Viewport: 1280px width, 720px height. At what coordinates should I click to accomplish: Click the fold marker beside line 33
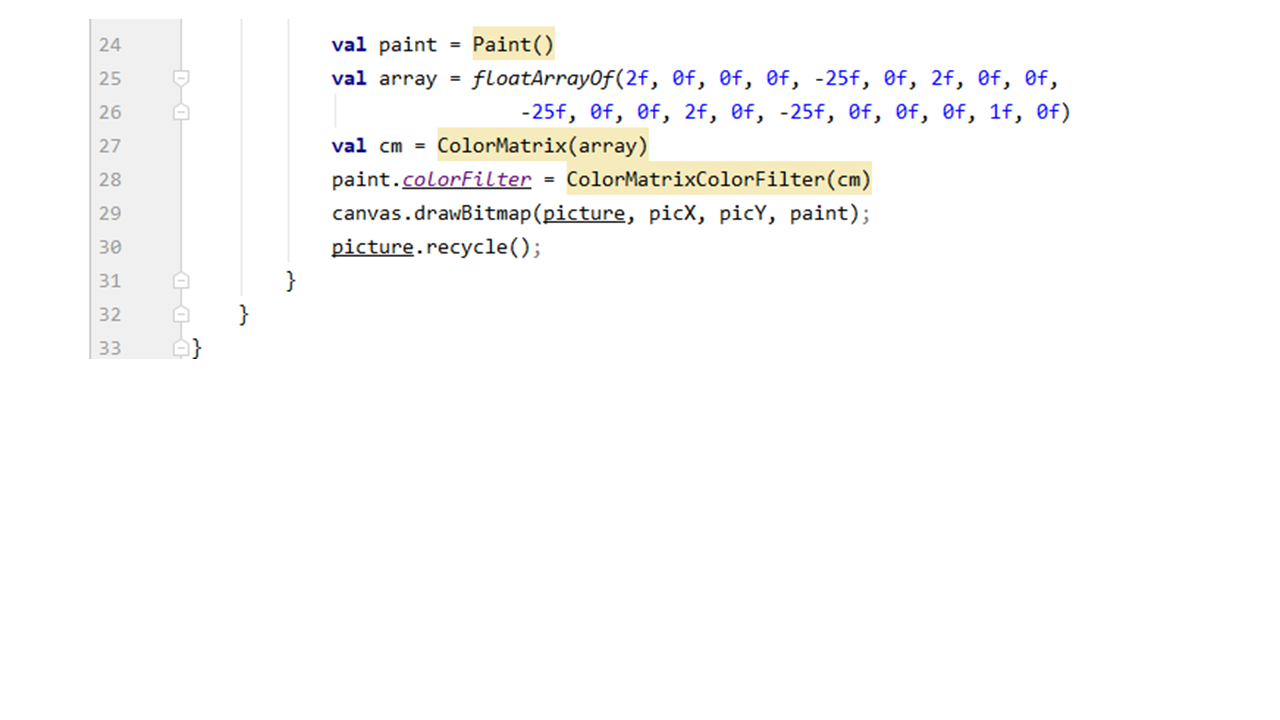coord(181,348)
